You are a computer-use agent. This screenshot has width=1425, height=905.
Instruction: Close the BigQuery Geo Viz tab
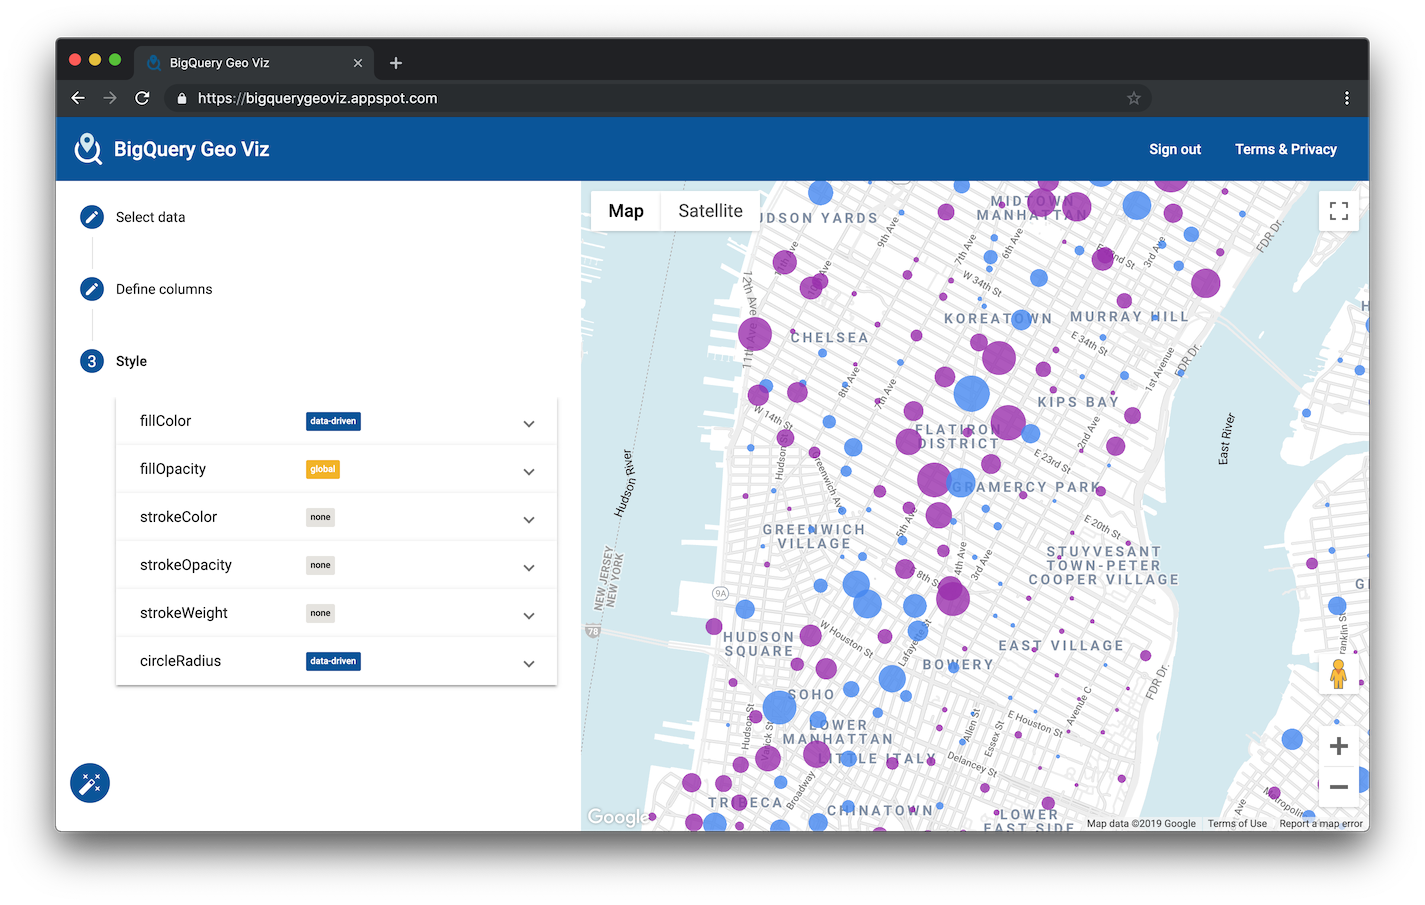pyautogui.click(x=358, y=63)
